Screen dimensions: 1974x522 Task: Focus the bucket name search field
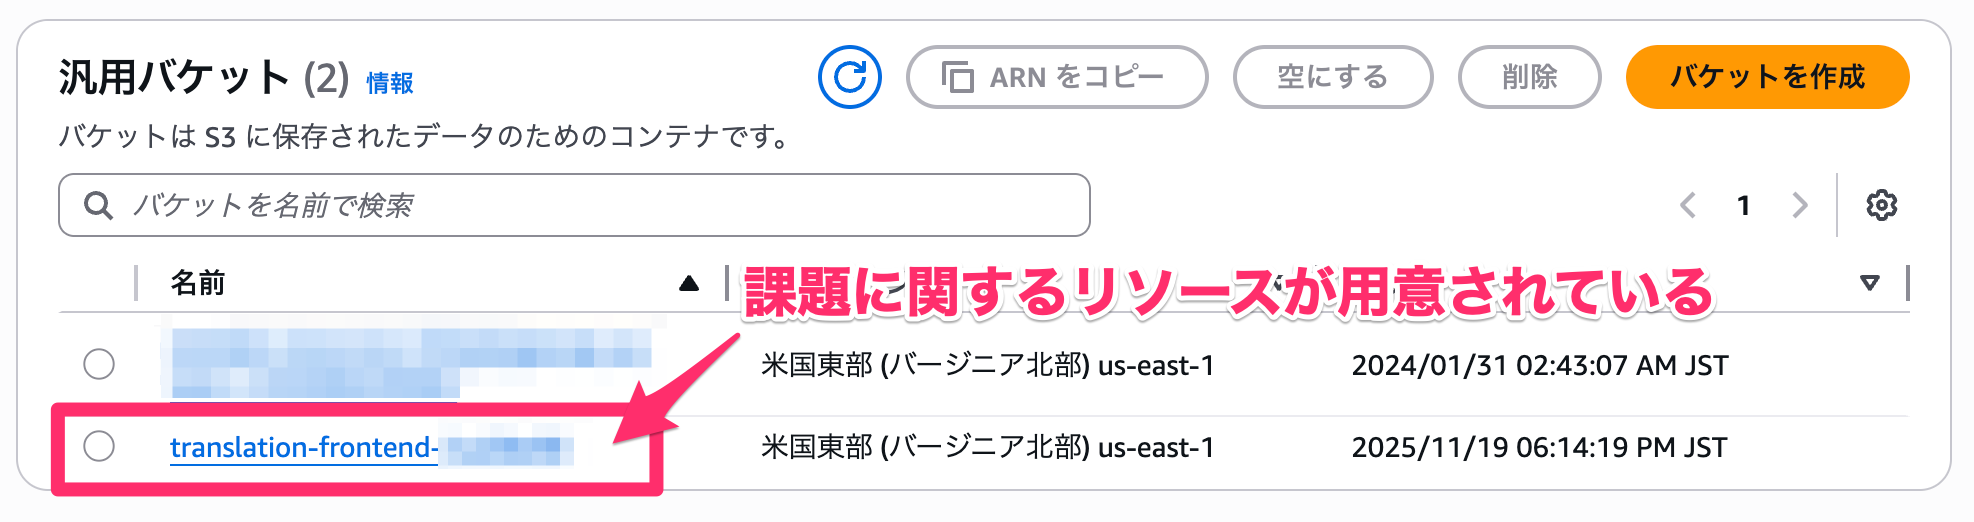[x=600, y=205]
